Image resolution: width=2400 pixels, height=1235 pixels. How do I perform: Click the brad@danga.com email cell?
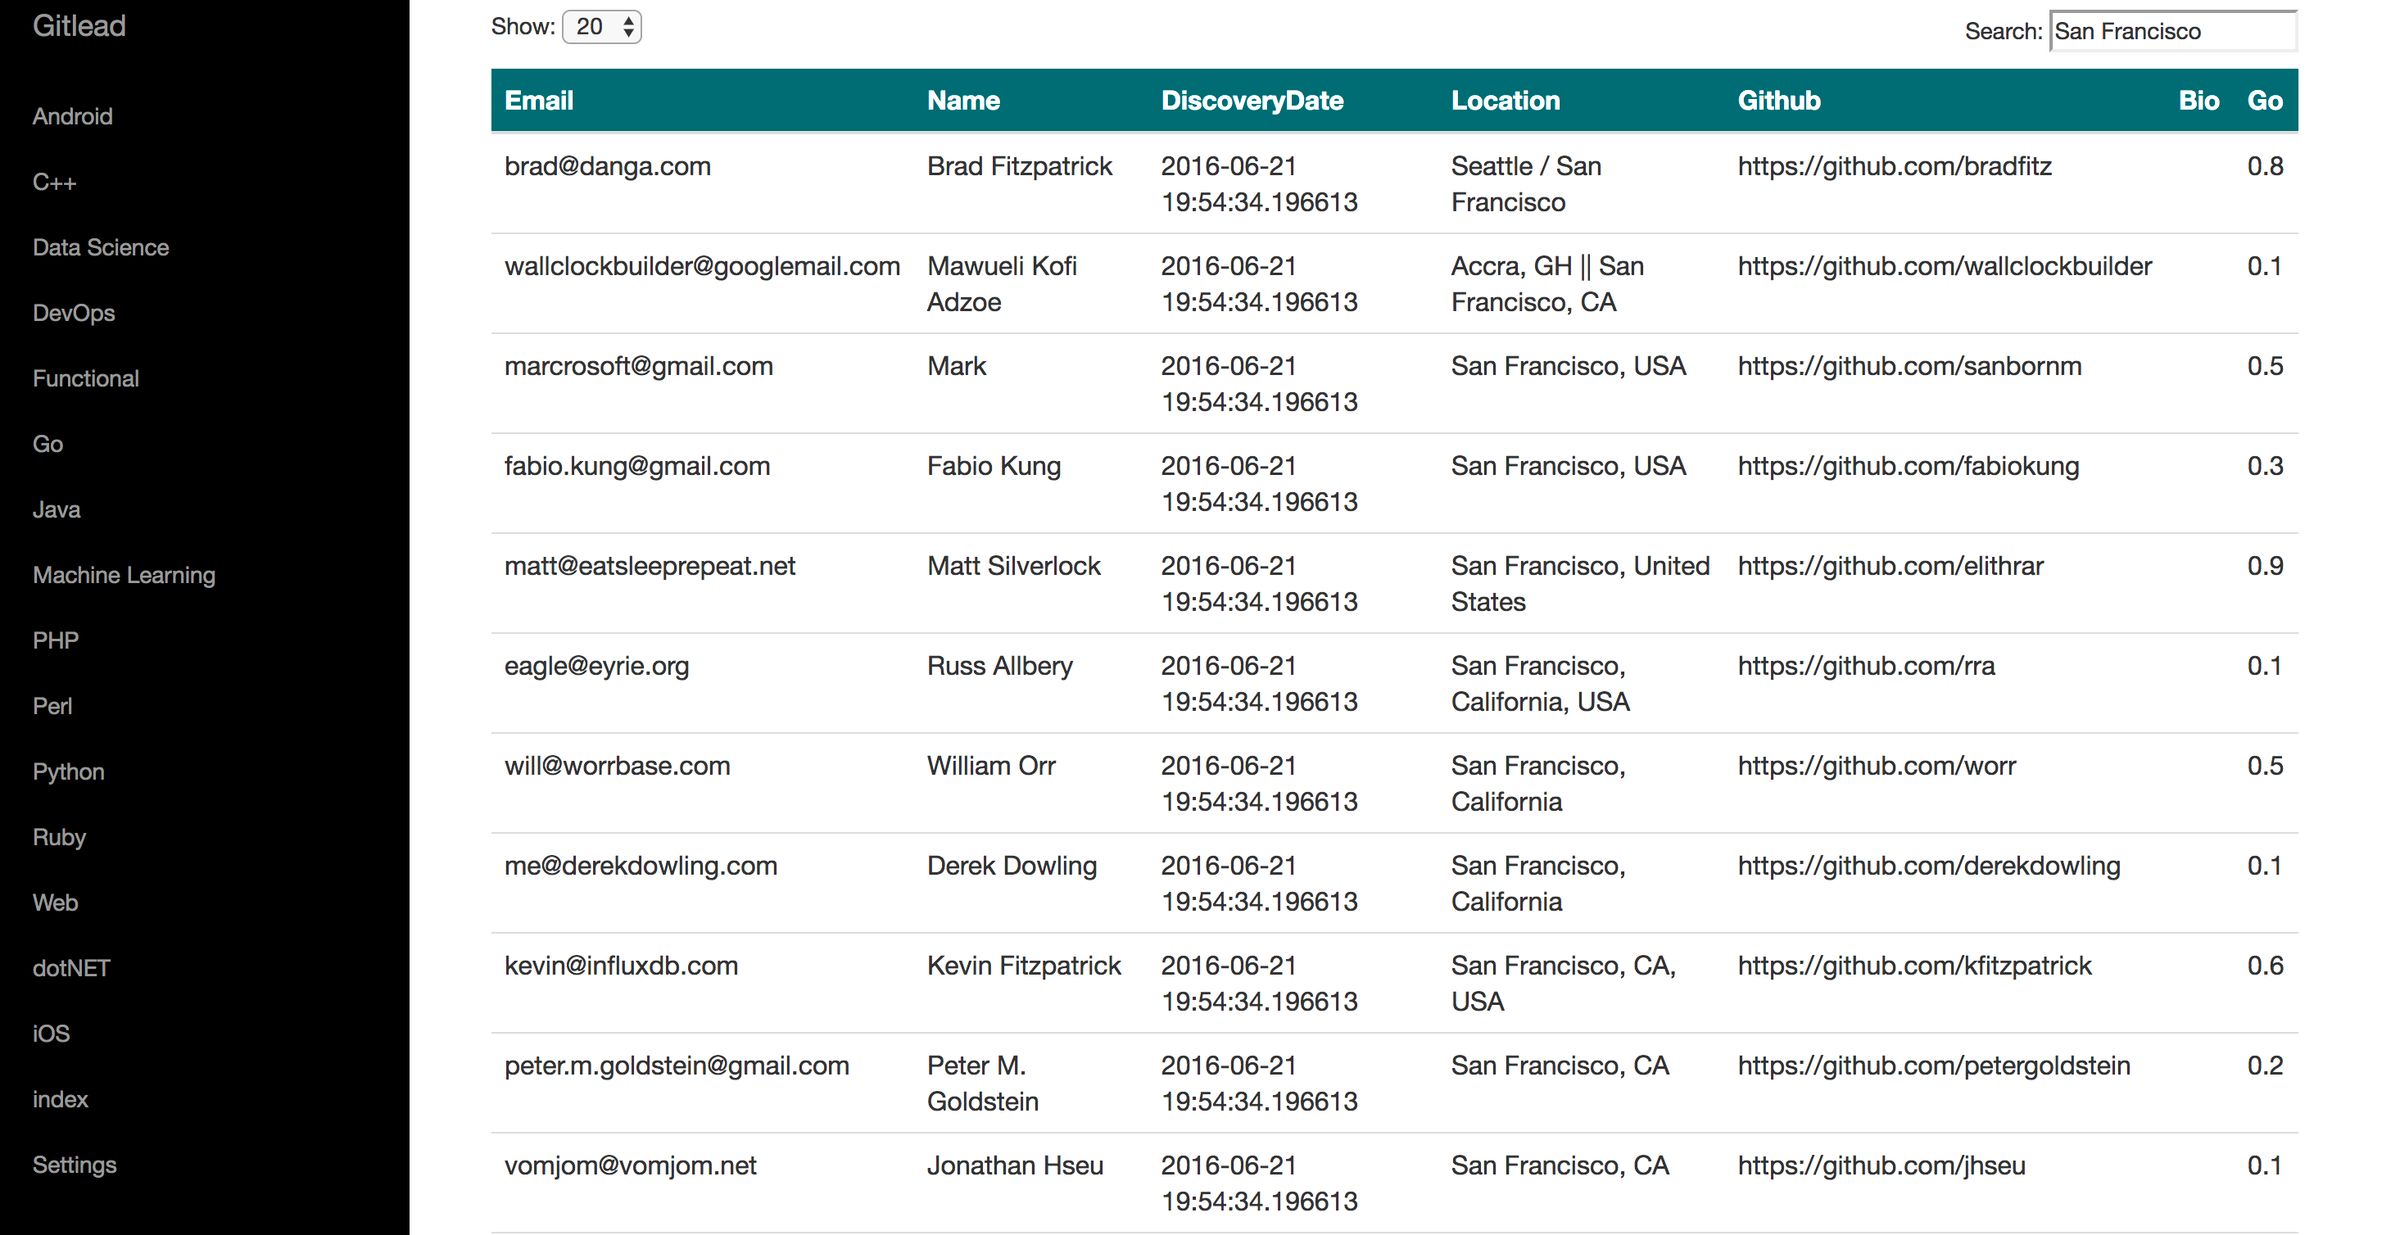pyautogui.click(x=607, y=166)
